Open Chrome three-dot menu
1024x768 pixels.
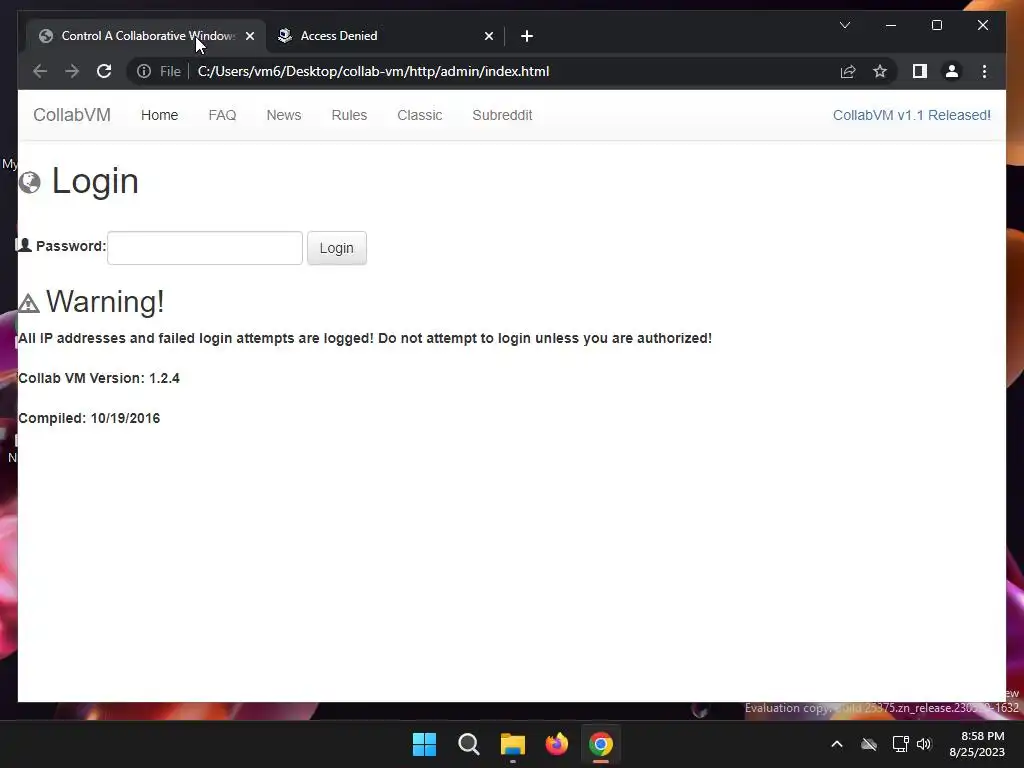click(984, 71)
